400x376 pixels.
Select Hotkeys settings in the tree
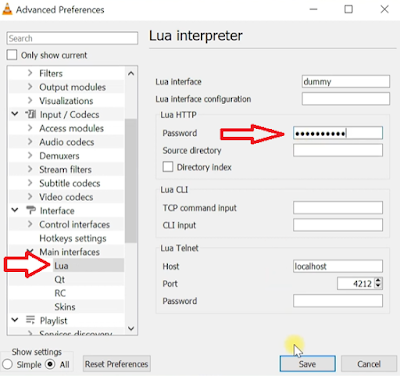[73, 238]
